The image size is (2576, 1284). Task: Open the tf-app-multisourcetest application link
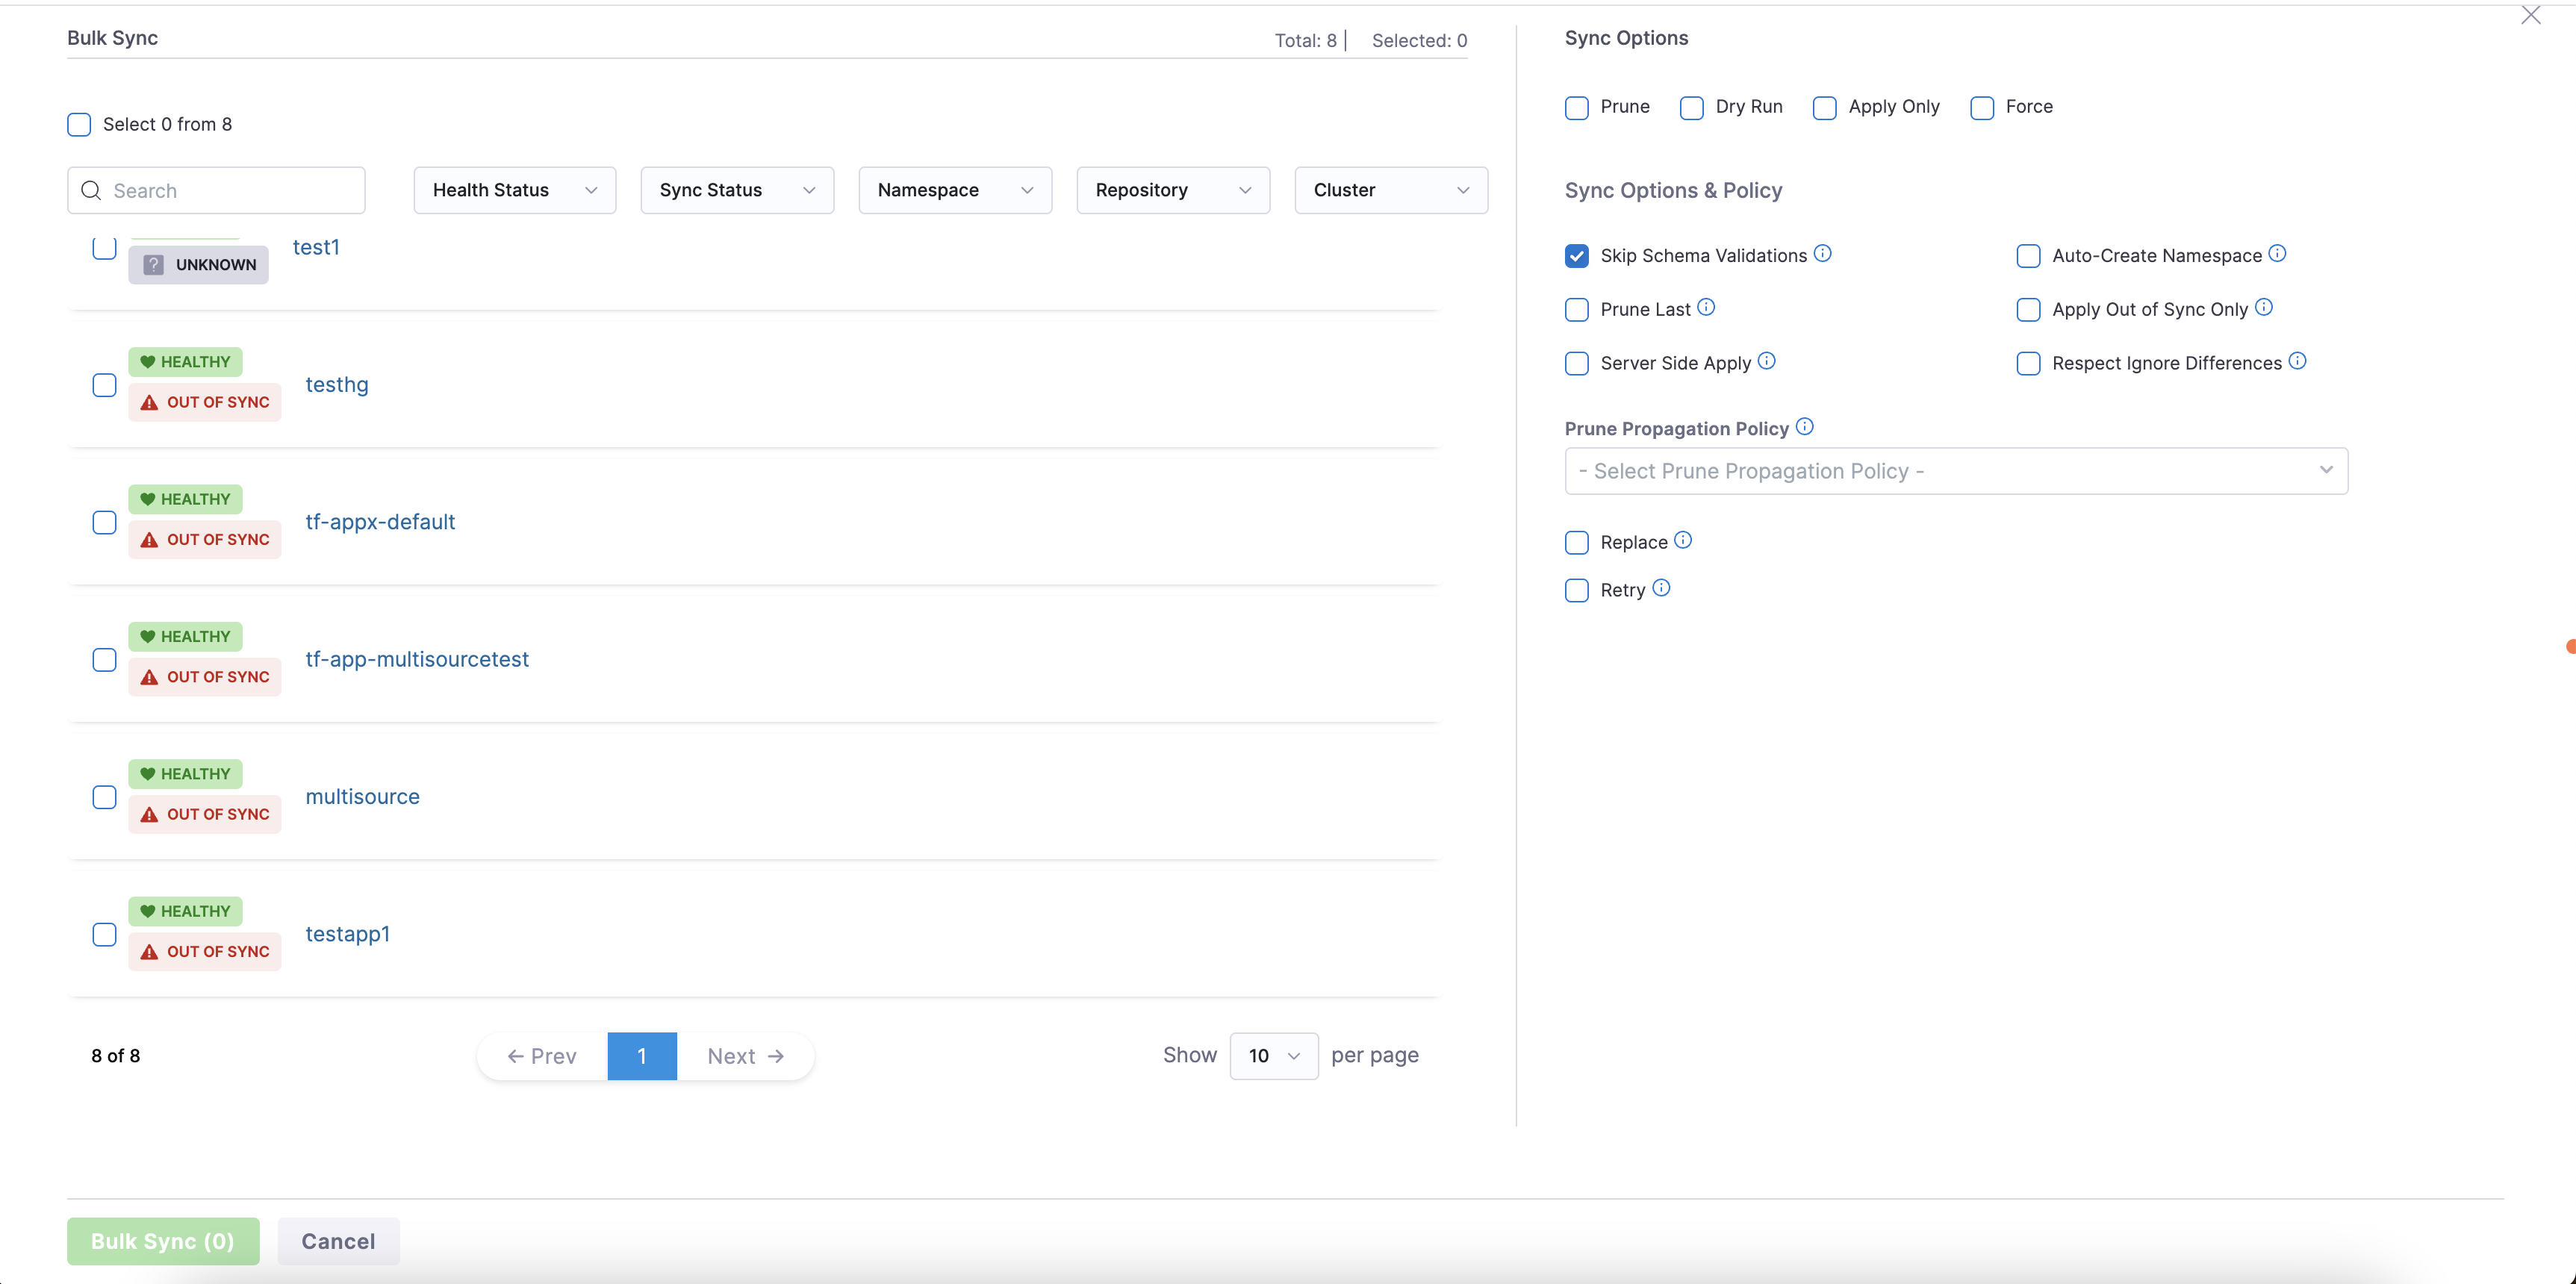coord(417,659)
